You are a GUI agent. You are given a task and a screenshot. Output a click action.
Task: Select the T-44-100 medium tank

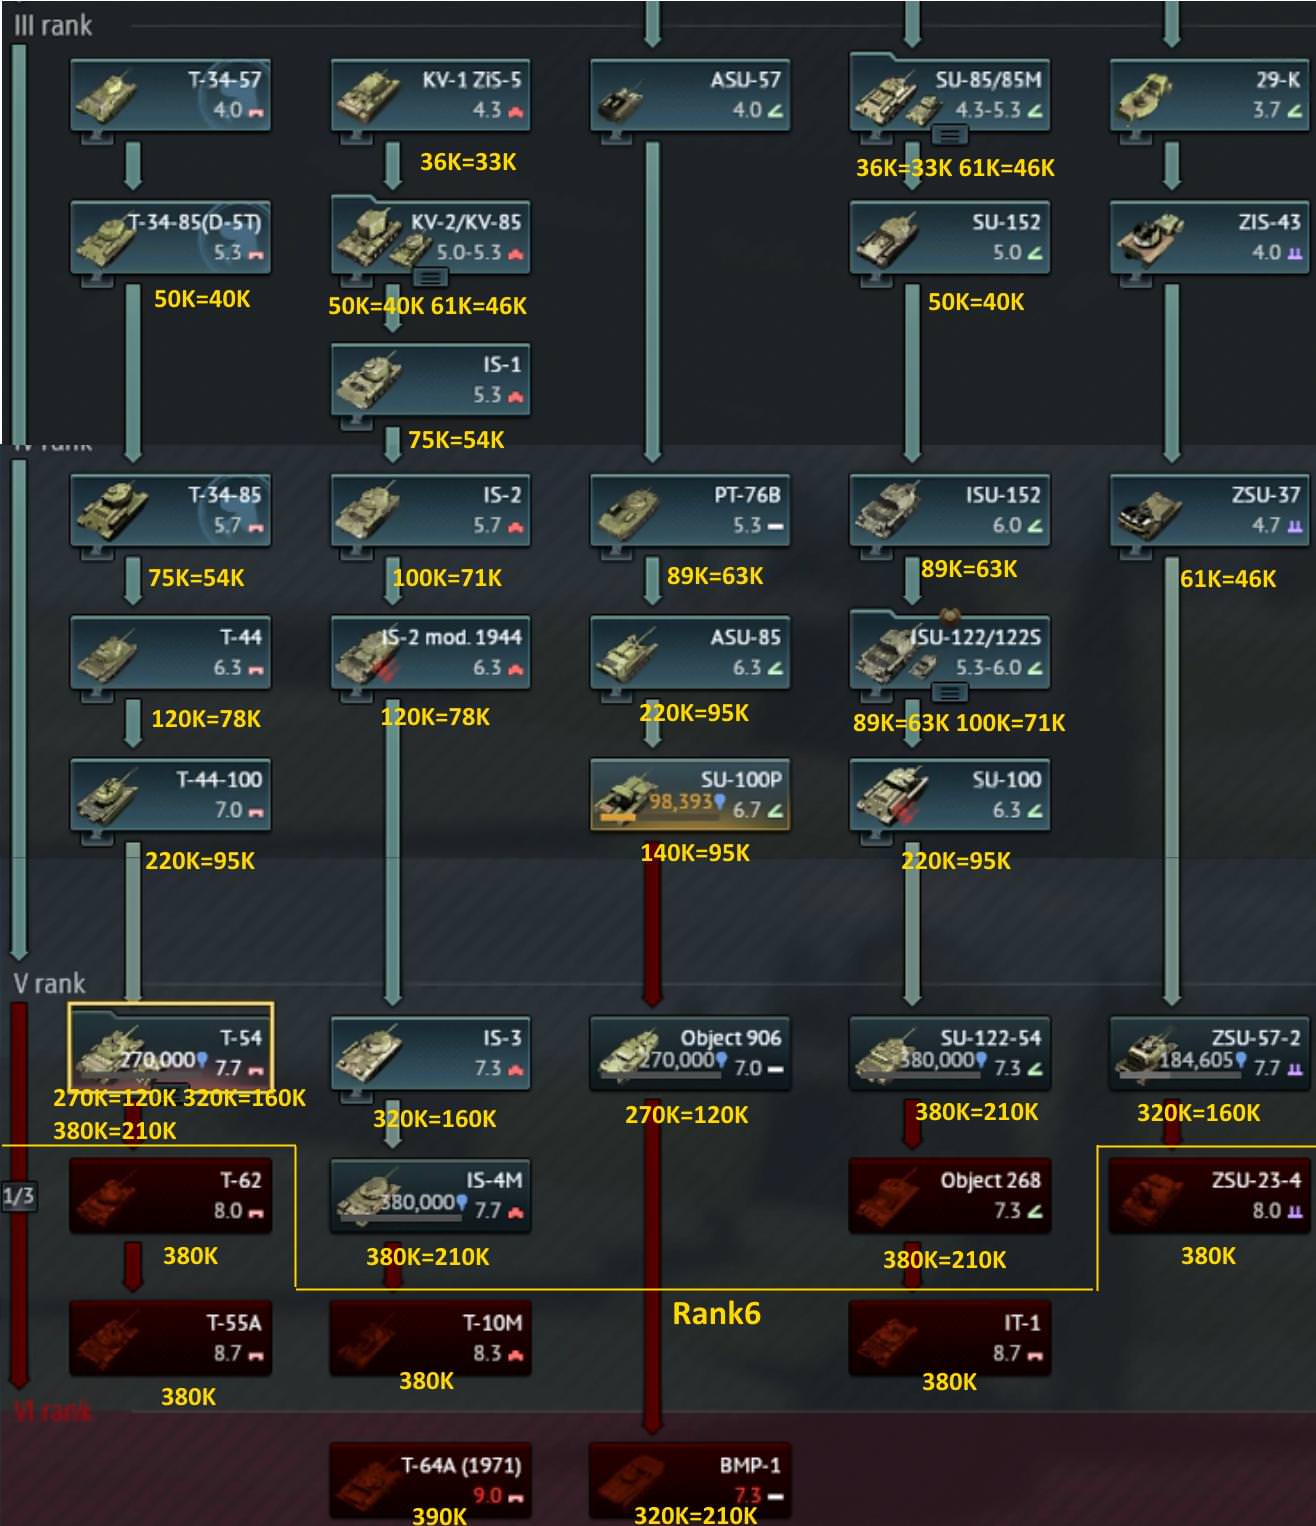click(170, 794)
